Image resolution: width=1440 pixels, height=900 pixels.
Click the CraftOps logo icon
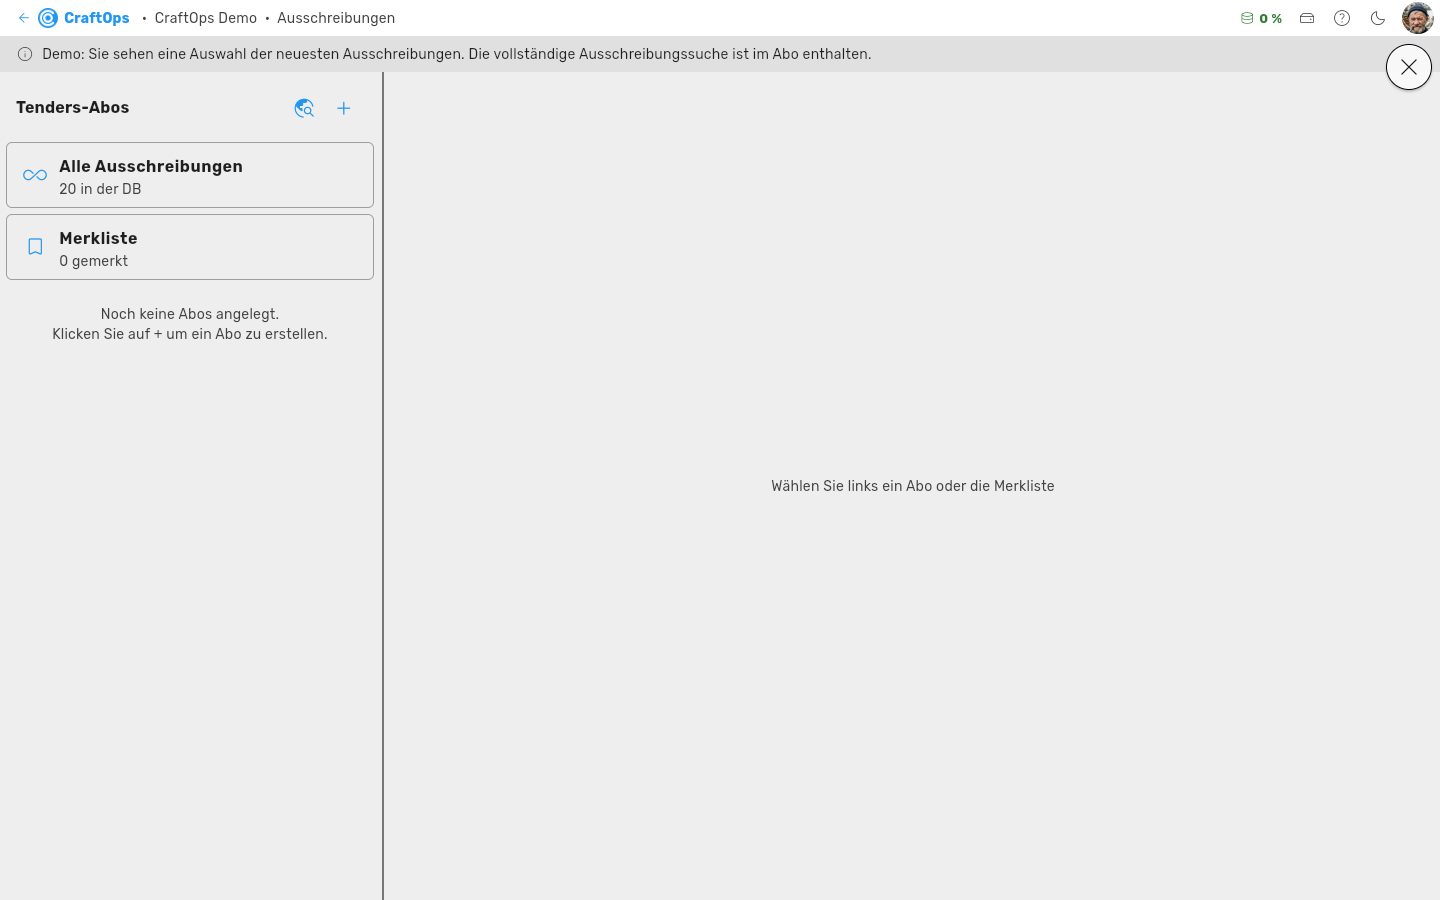click(48, 18)
